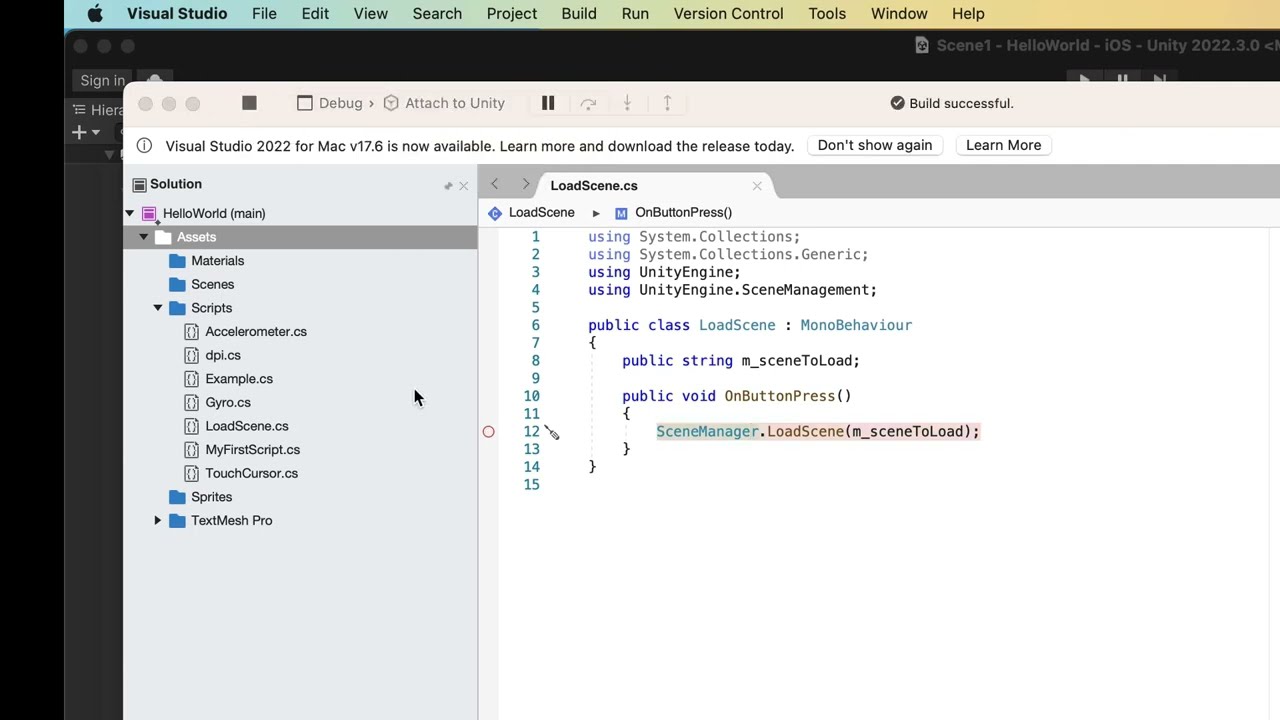Open the Apple menu

[95, 14]
